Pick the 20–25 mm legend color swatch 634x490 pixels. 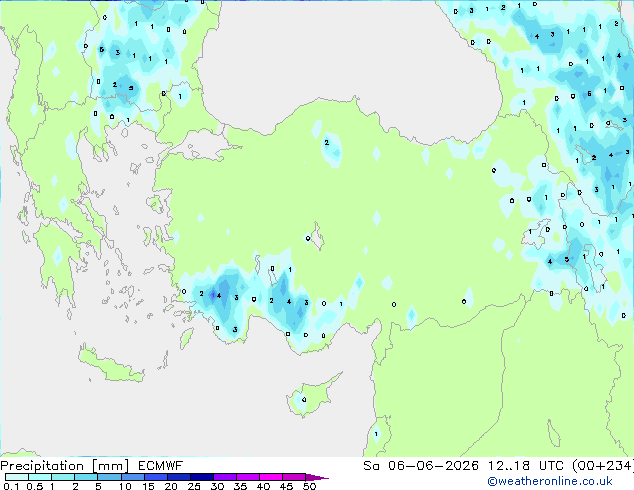point(178,477)
